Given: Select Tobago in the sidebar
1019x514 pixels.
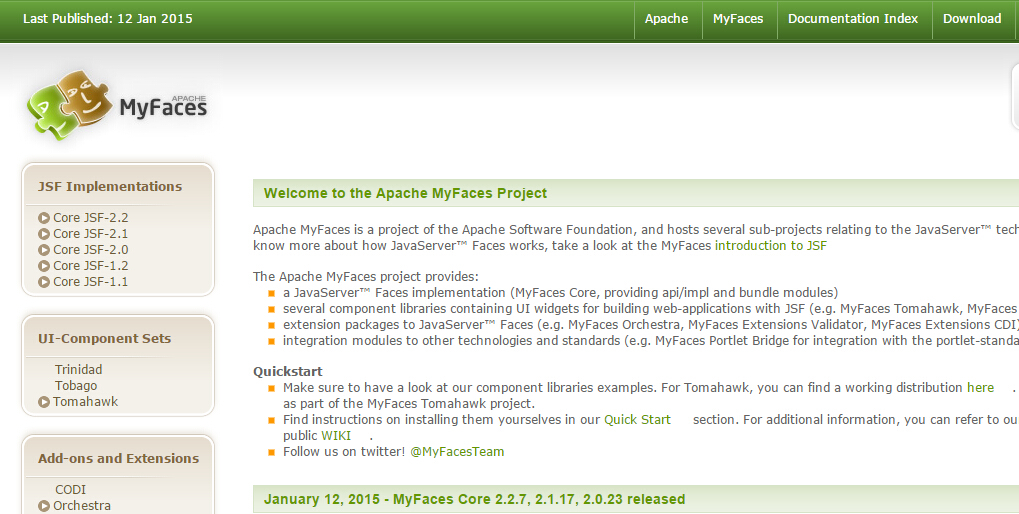Looking at the screenshot, I should pyautogui.click(x=76, y=386).
